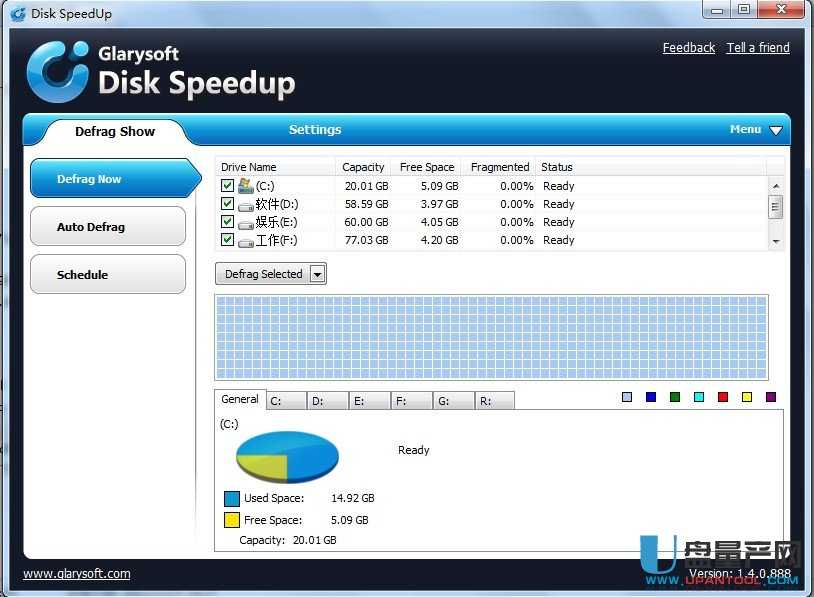This screenshot has width=814, height=597.
Task: Click the Drive Name column header
Action: point(275,167)
